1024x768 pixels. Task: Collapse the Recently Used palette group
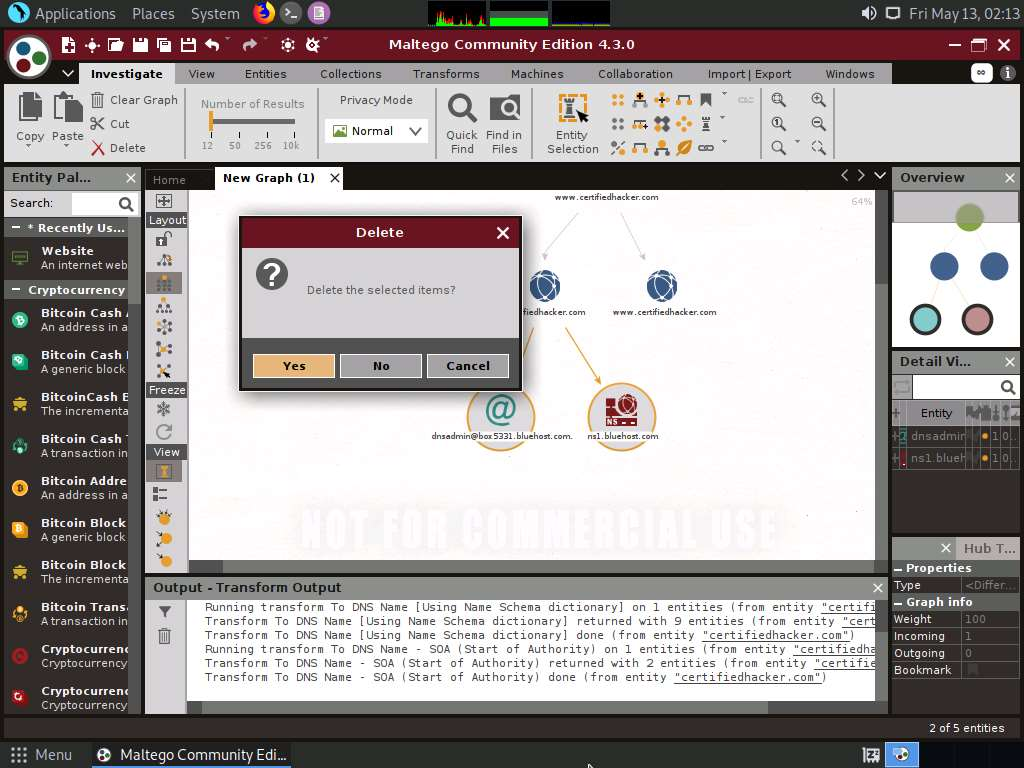[16, 228]
